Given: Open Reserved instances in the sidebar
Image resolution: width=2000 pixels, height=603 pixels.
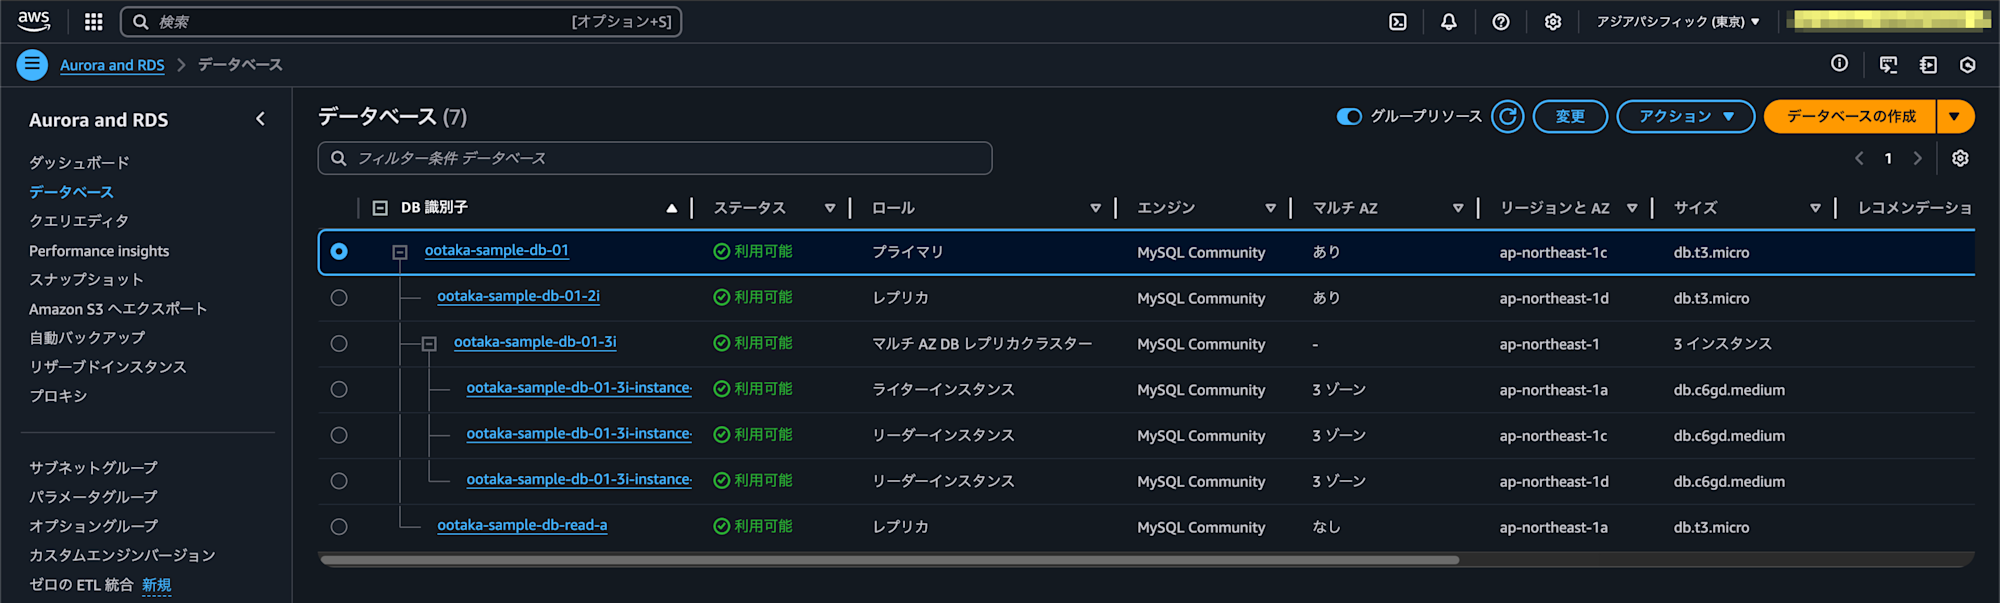Looking at the screenshot, I should point(108,366).
